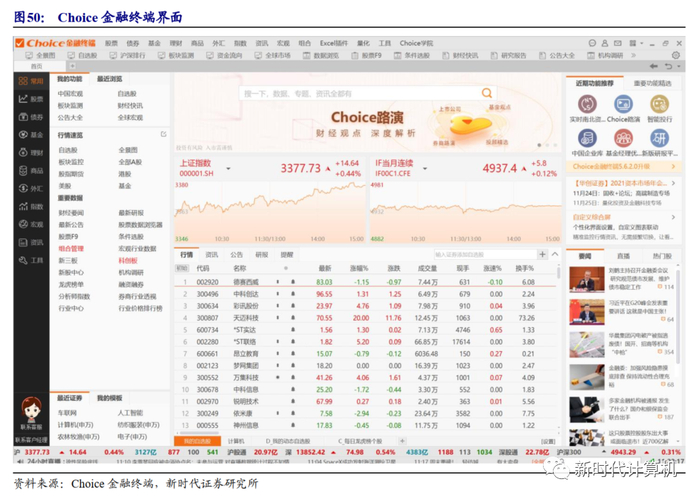Expand the Choice金融终端5.6.2.0升级 notice arrow
Image resolution: width=700 pixels, height=500 pixels.
674,167
